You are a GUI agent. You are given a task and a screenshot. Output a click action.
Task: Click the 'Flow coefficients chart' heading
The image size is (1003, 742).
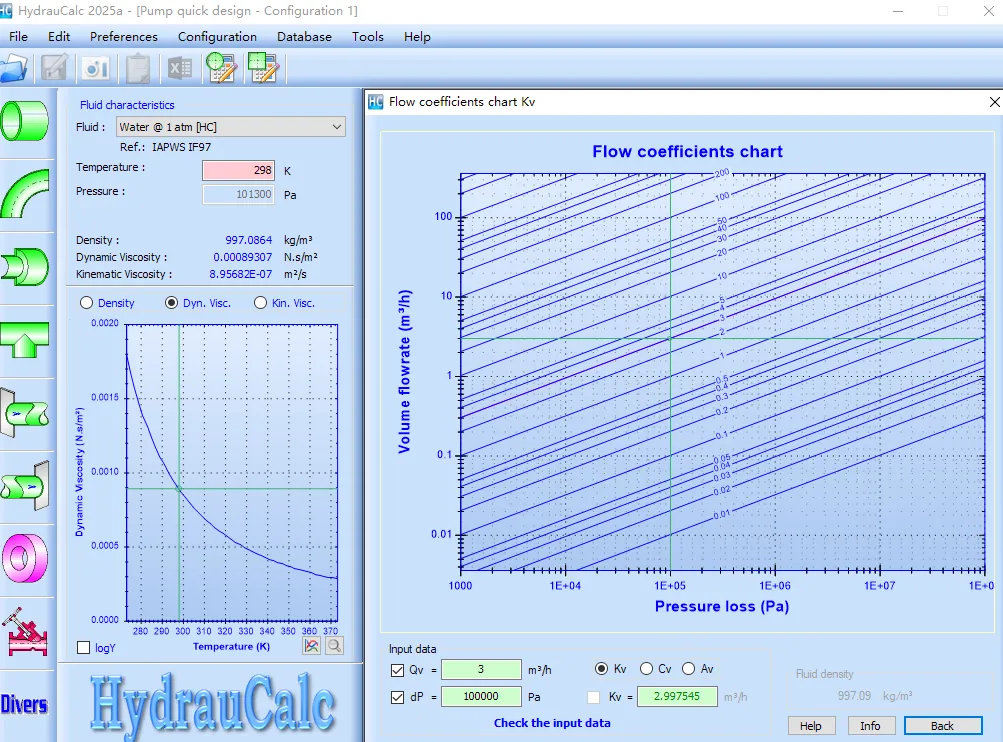click(x=687, y=152)
